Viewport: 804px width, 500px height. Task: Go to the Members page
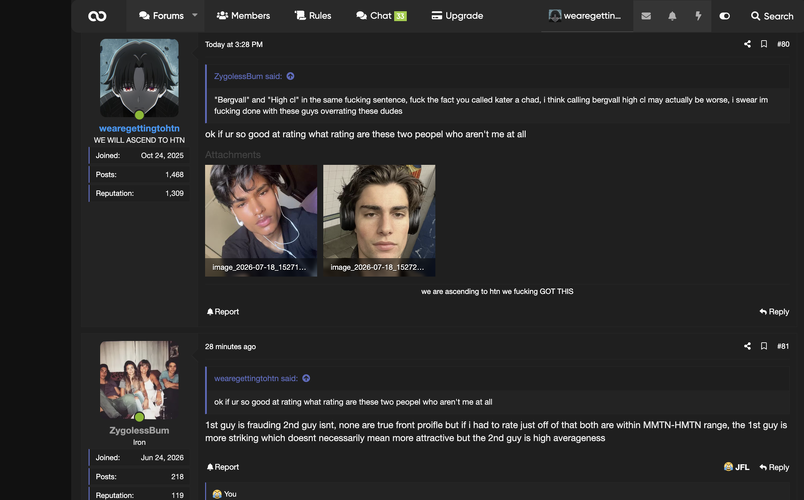[x=243, y=16]
